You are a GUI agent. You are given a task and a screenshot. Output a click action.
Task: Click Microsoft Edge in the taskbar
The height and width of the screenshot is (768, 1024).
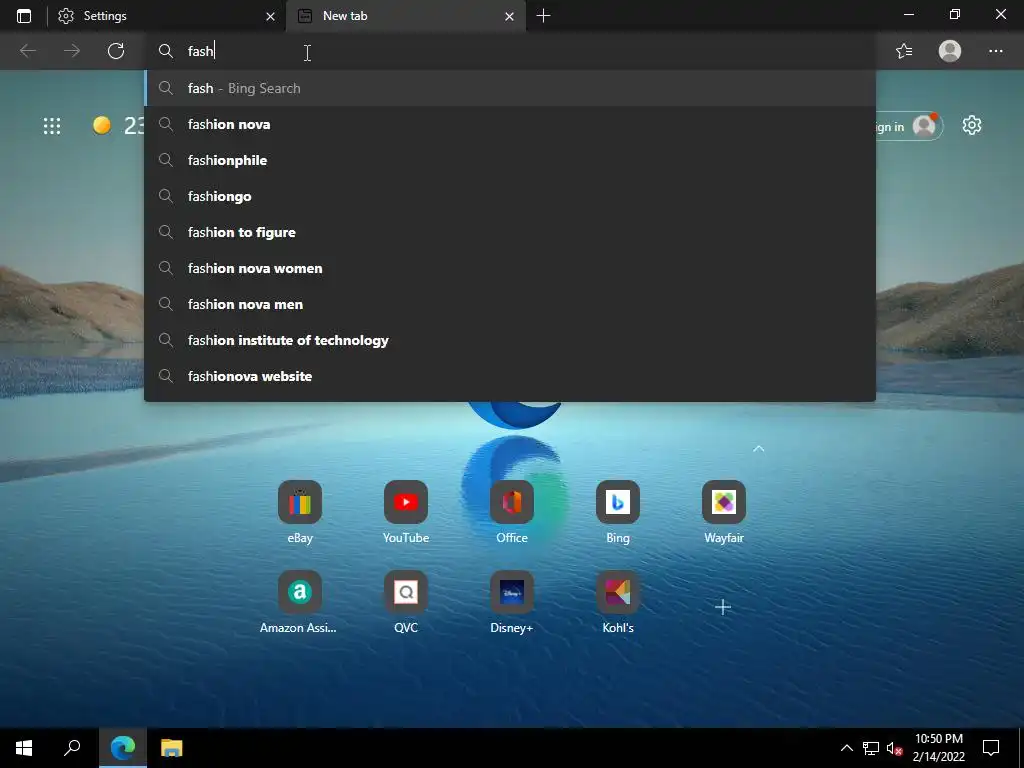[x=123, y=748]
